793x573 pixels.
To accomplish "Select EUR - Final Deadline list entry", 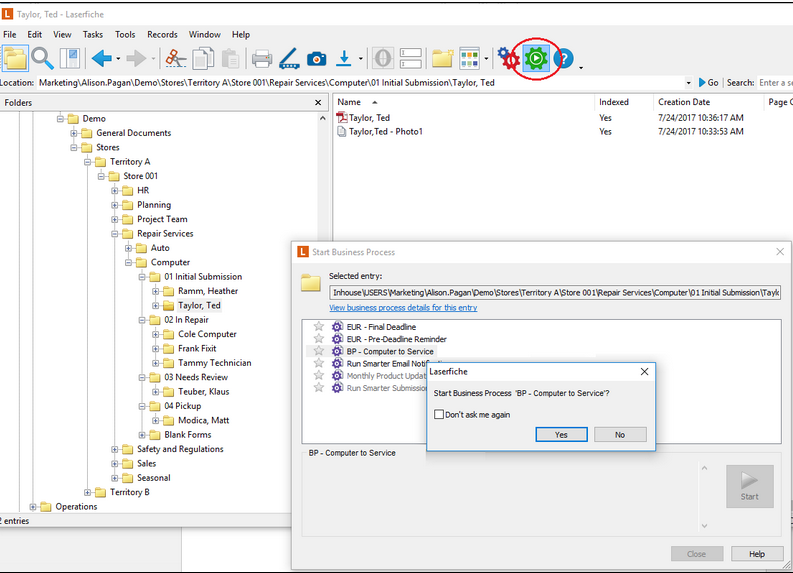I will [381, 327].
